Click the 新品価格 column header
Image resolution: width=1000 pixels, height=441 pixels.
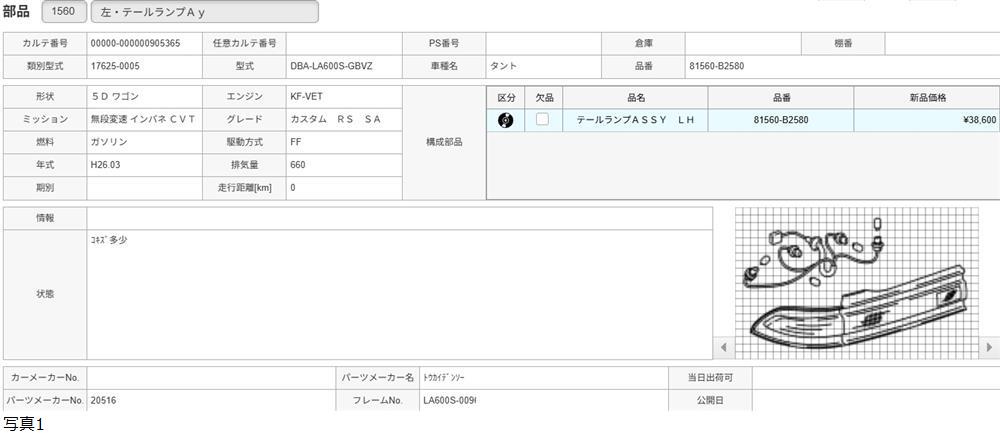point(926,97)
